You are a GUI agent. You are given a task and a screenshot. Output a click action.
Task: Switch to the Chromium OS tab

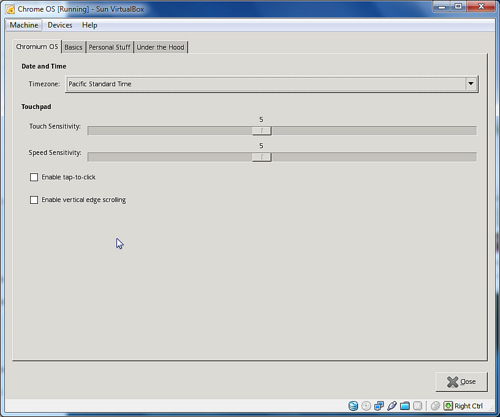[37, 47]
